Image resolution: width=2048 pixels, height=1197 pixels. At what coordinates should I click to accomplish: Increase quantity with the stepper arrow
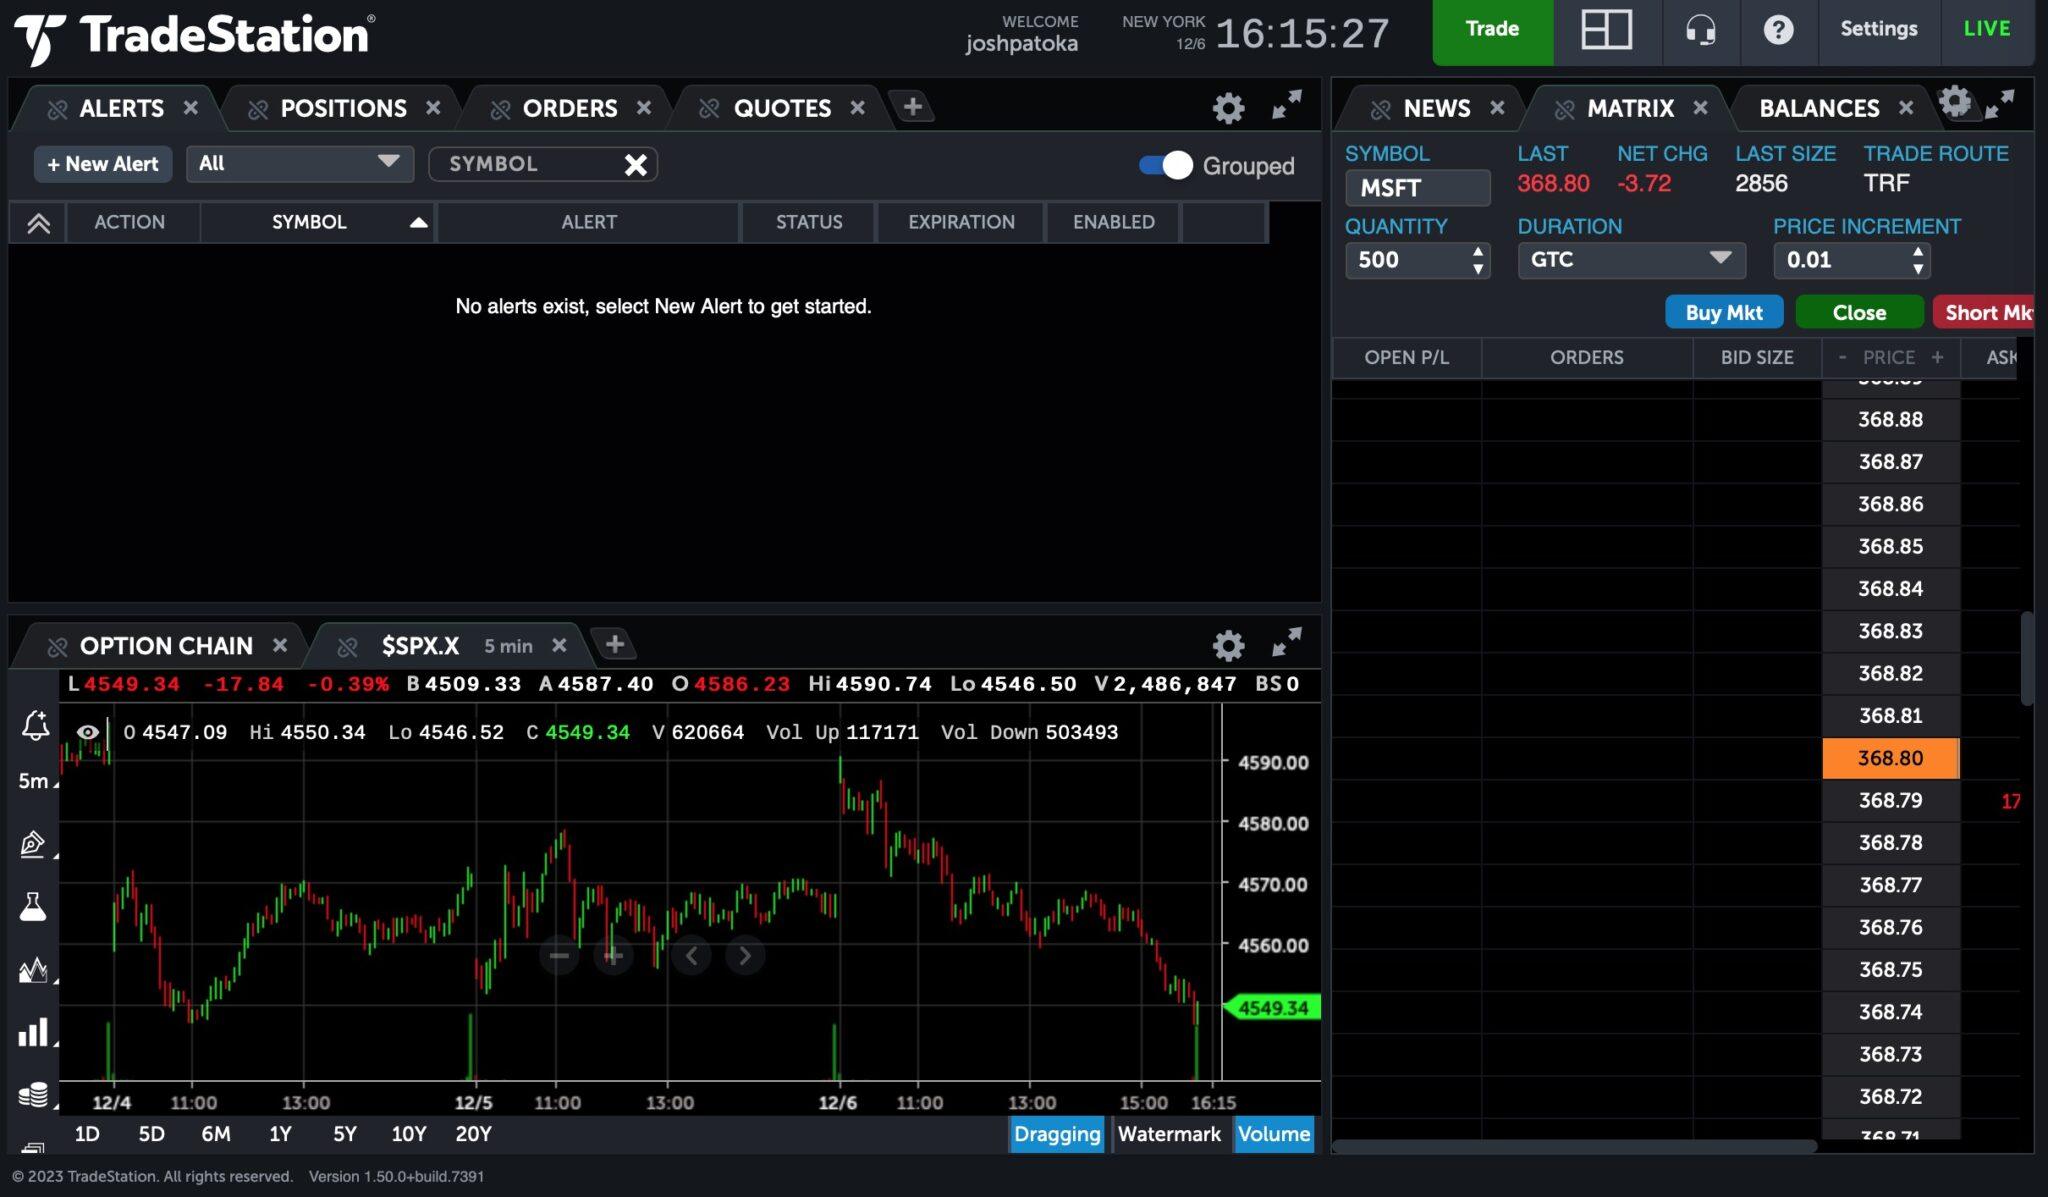point(1479,253)
